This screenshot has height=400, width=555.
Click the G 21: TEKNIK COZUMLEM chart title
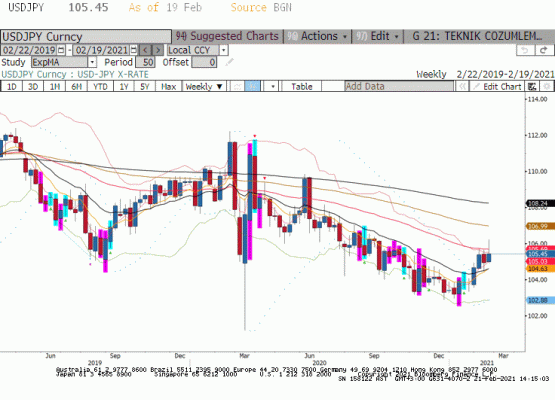(x=478, y=36)
